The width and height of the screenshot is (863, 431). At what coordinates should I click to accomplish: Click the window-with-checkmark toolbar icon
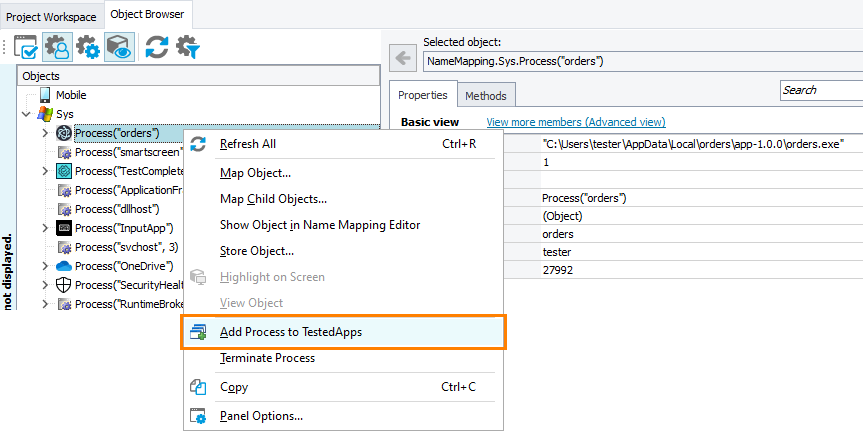27,47
